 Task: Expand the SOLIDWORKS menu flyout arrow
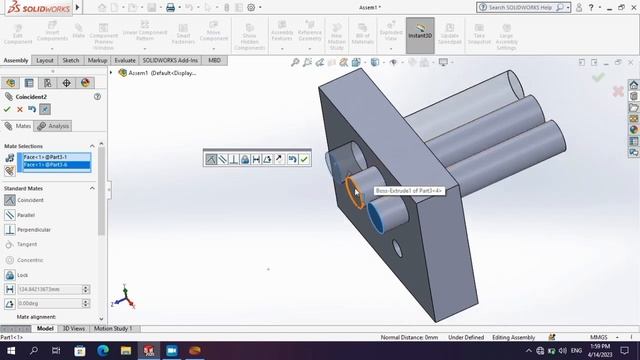point(77,7)
